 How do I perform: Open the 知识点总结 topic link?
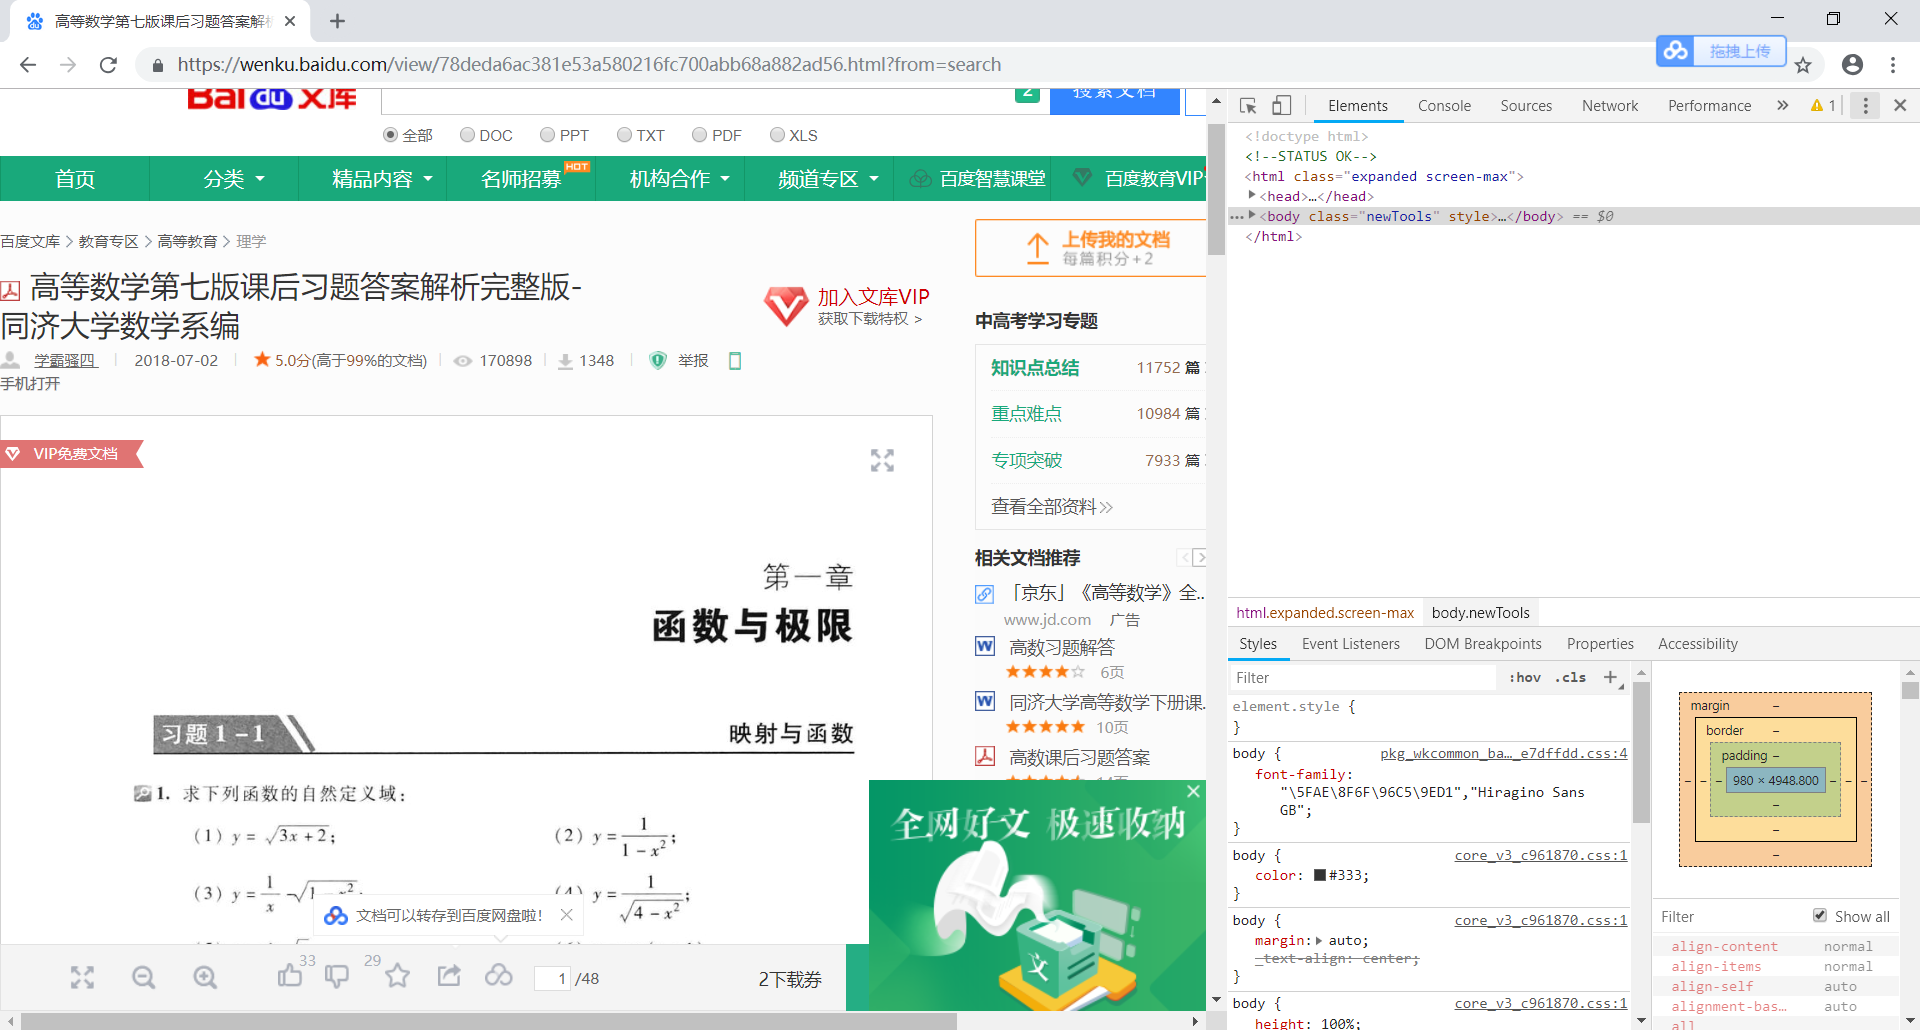click(1035, 367)
